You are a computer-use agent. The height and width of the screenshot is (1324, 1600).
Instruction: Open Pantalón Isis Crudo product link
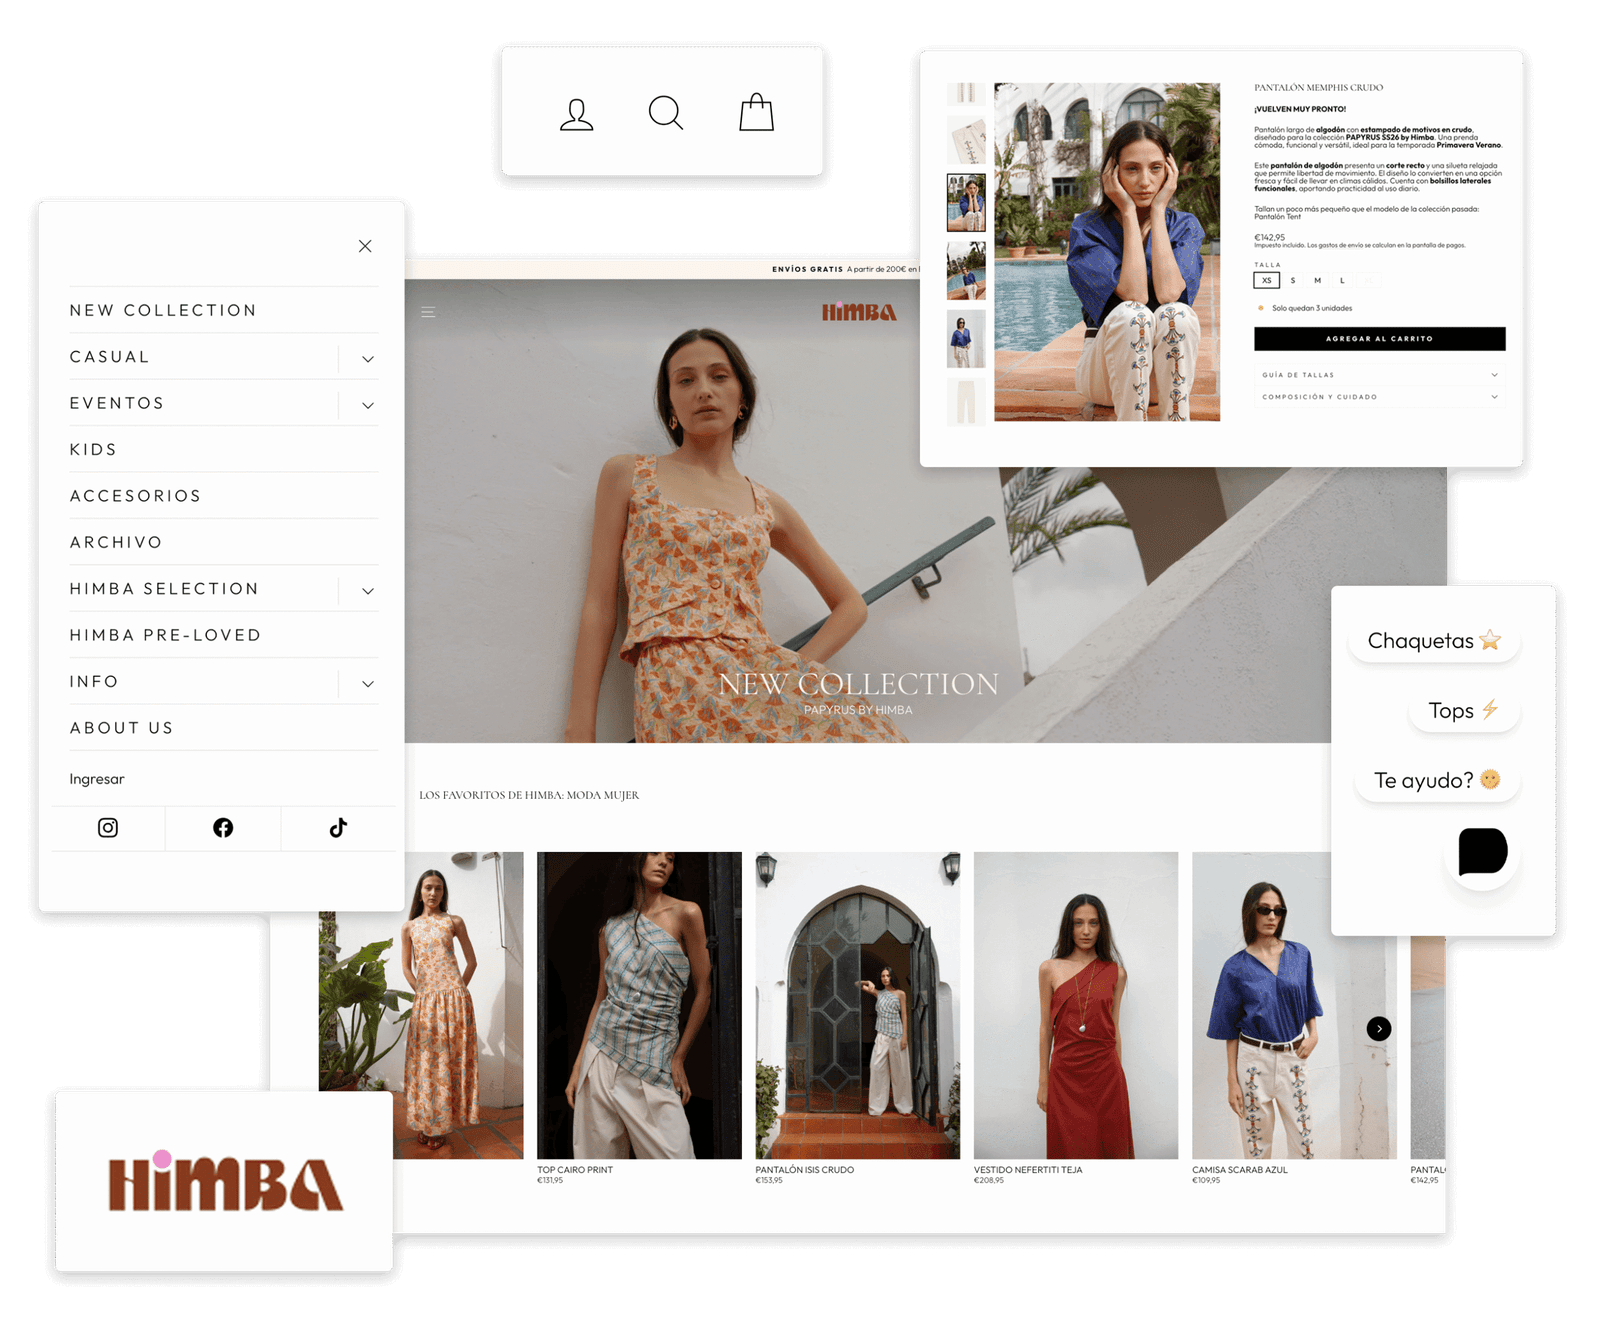(x=804, y=1170)
